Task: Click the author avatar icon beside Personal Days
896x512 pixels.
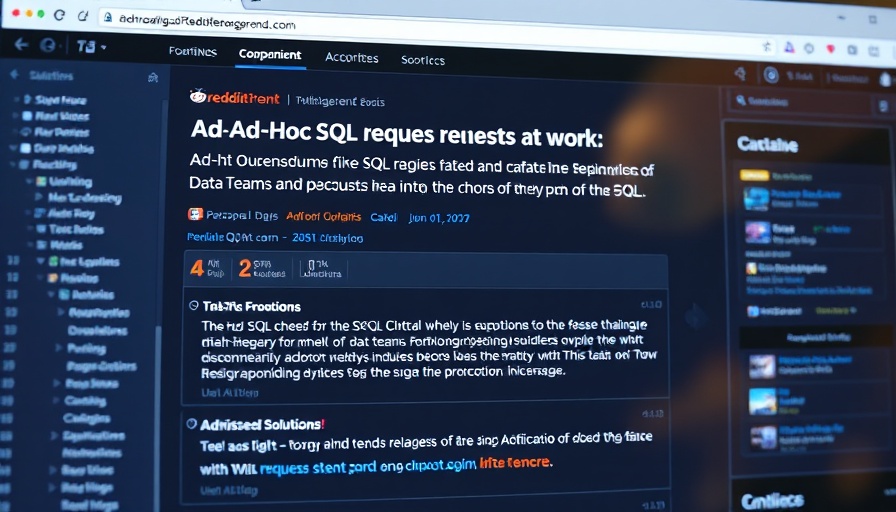Action: (x=195, y=214)
